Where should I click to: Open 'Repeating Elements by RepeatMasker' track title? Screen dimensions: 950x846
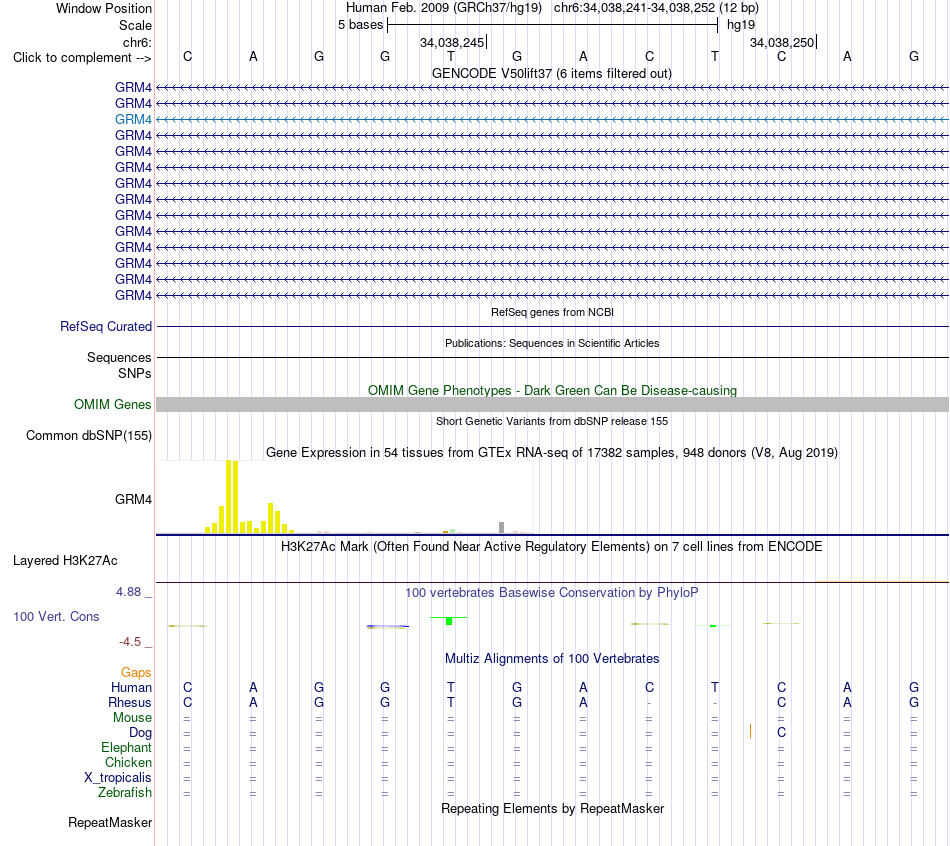(552, 808)
